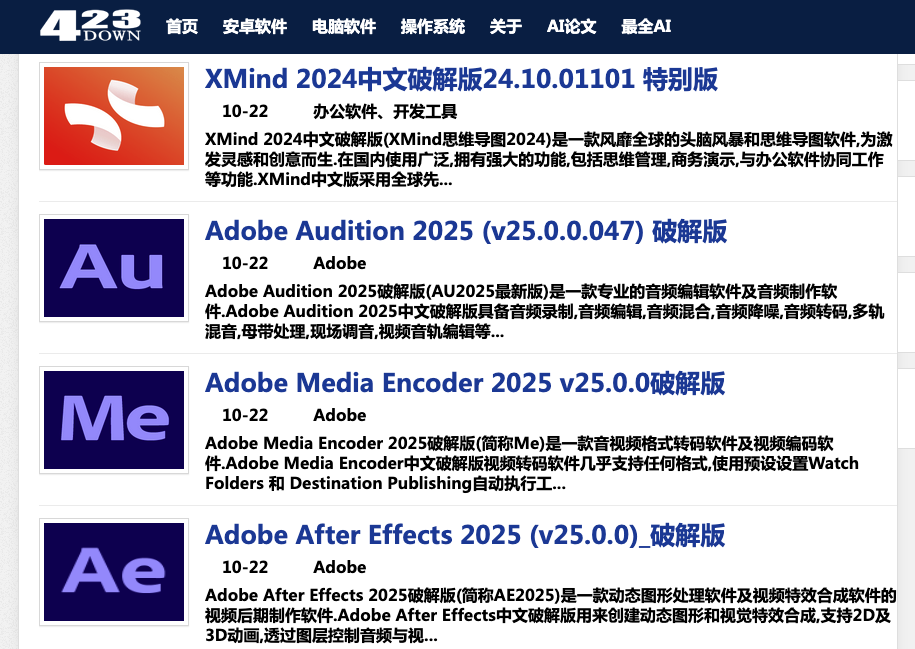Click the 10-22 date of After Effects post
Image resolution: width=915 pixels, height=649 pixels.
[245, 567]
